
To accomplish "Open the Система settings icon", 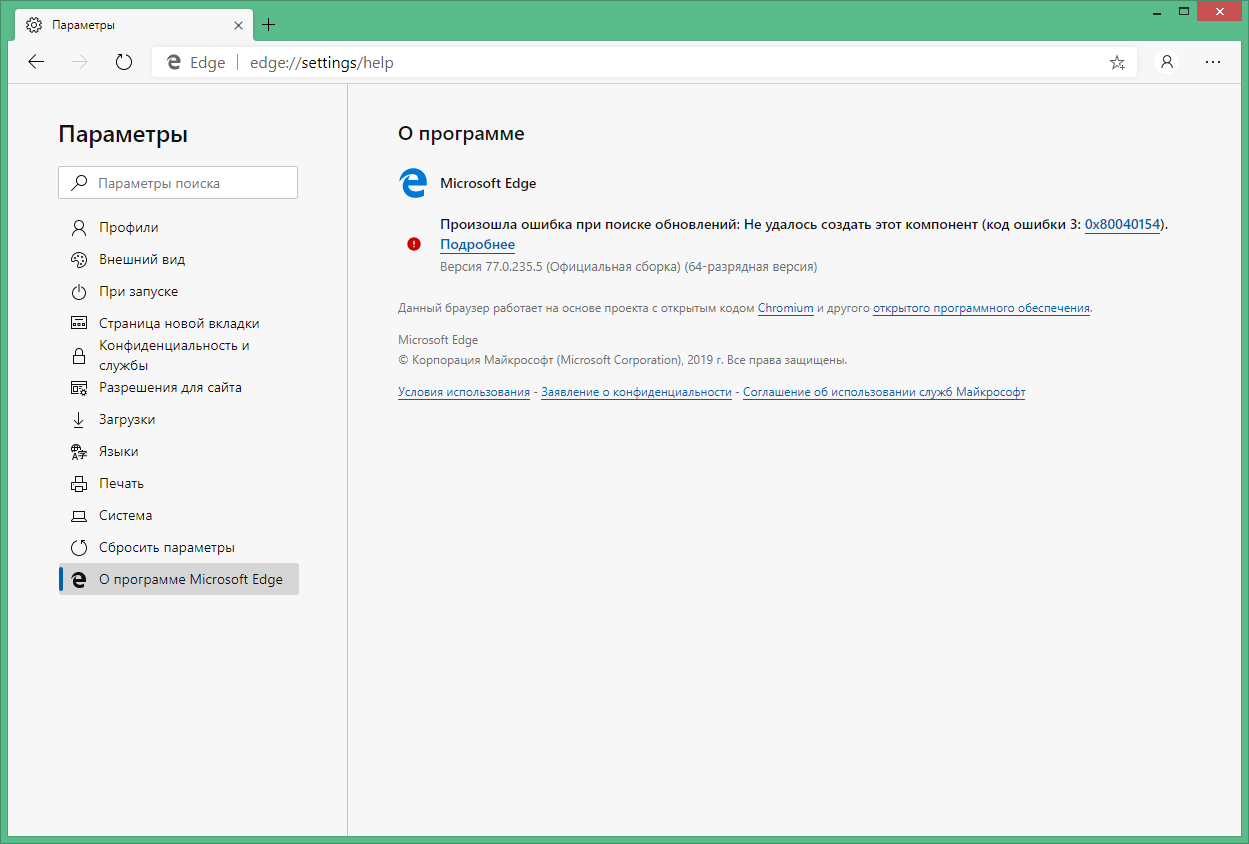I will pyautogui.click(x=78, y=515).
